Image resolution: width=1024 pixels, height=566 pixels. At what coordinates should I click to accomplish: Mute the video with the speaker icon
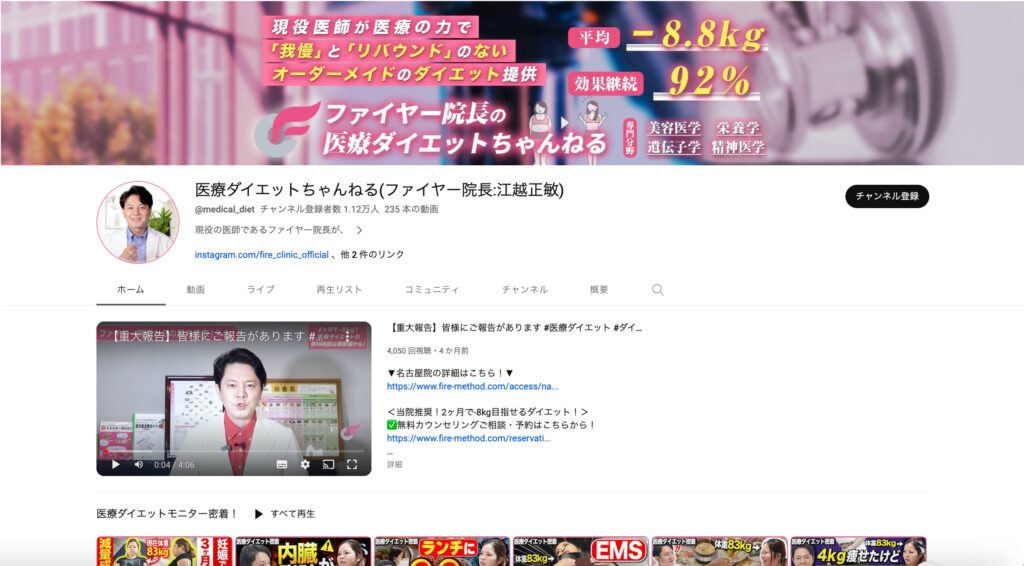coord(138,464)
